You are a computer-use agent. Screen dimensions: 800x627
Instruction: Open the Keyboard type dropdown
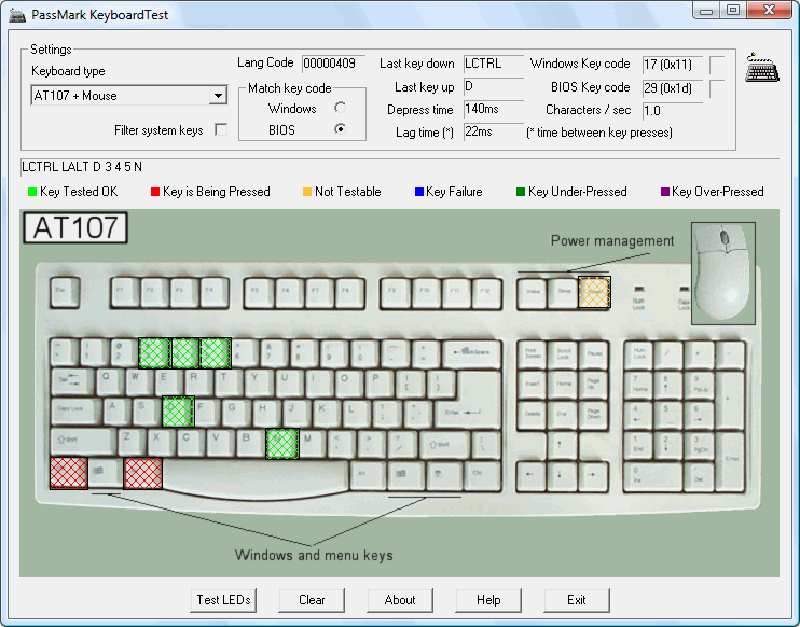pos(129,95)
